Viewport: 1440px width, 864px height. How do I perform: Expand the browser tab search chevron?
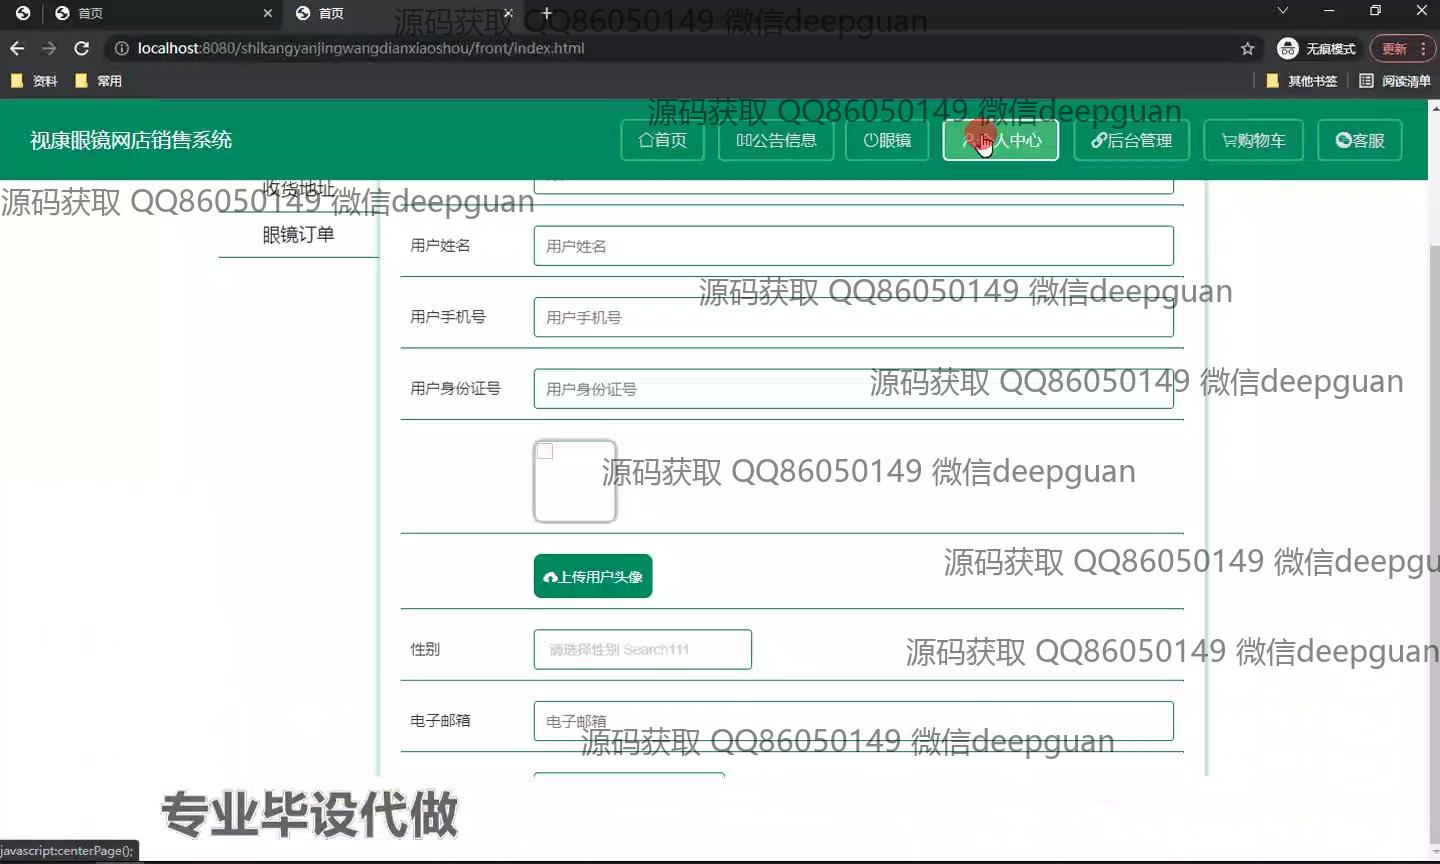coord(1283,11)
